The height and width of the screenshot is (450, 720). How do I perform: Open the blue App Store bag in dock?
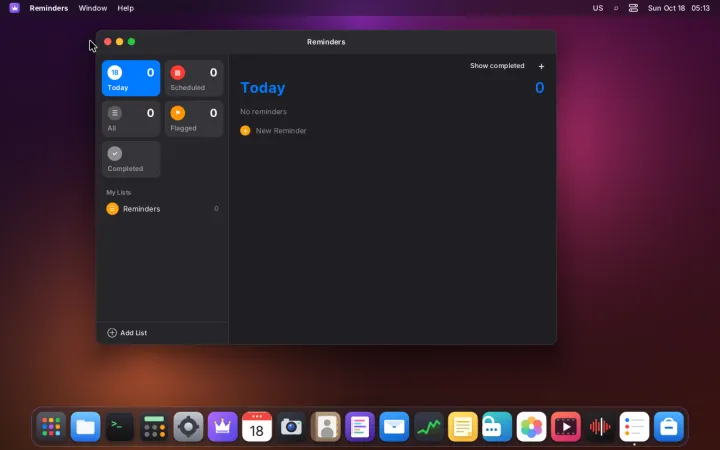pyautogui.click(x=669, y=427)
